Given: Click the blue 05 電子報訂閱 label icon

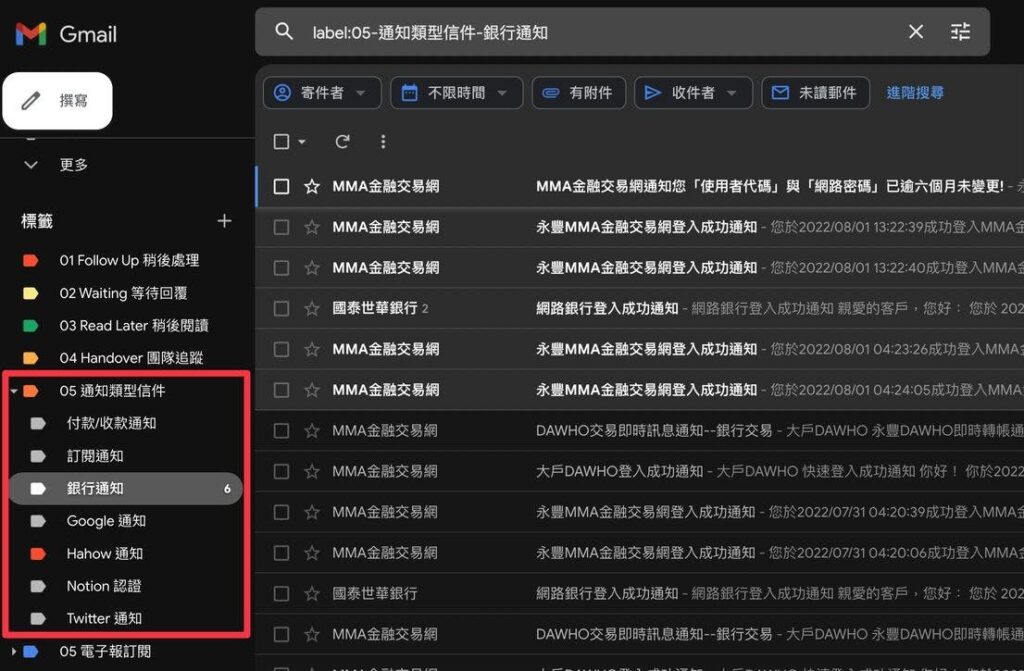Looking at the screenshot, I should [x=31, y=651].
